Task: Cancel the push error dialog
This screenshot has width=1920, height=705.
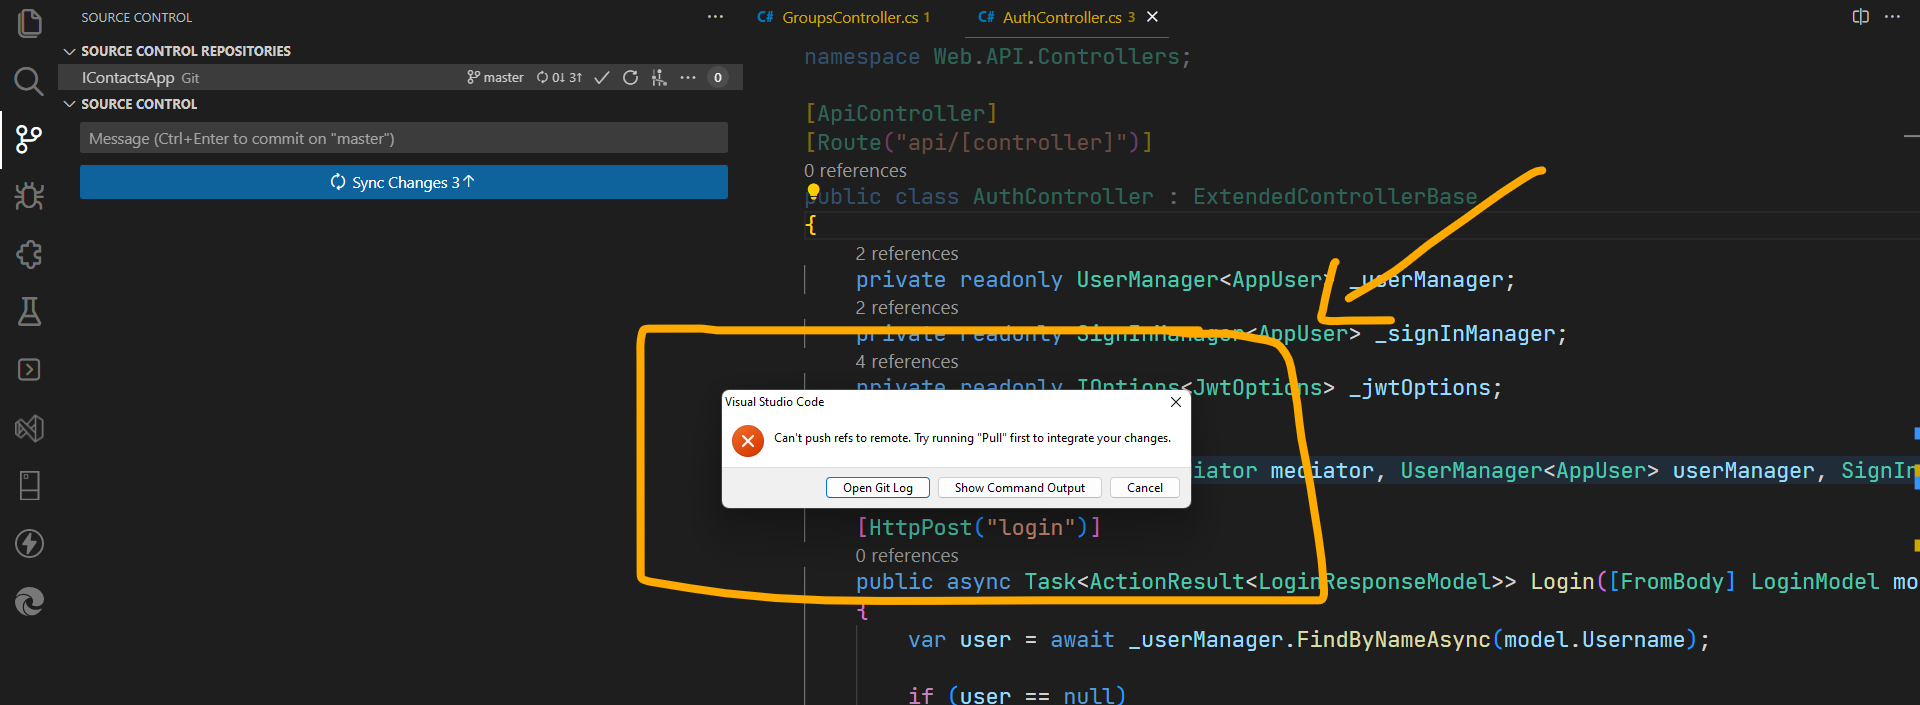Action: point(1145,488)
